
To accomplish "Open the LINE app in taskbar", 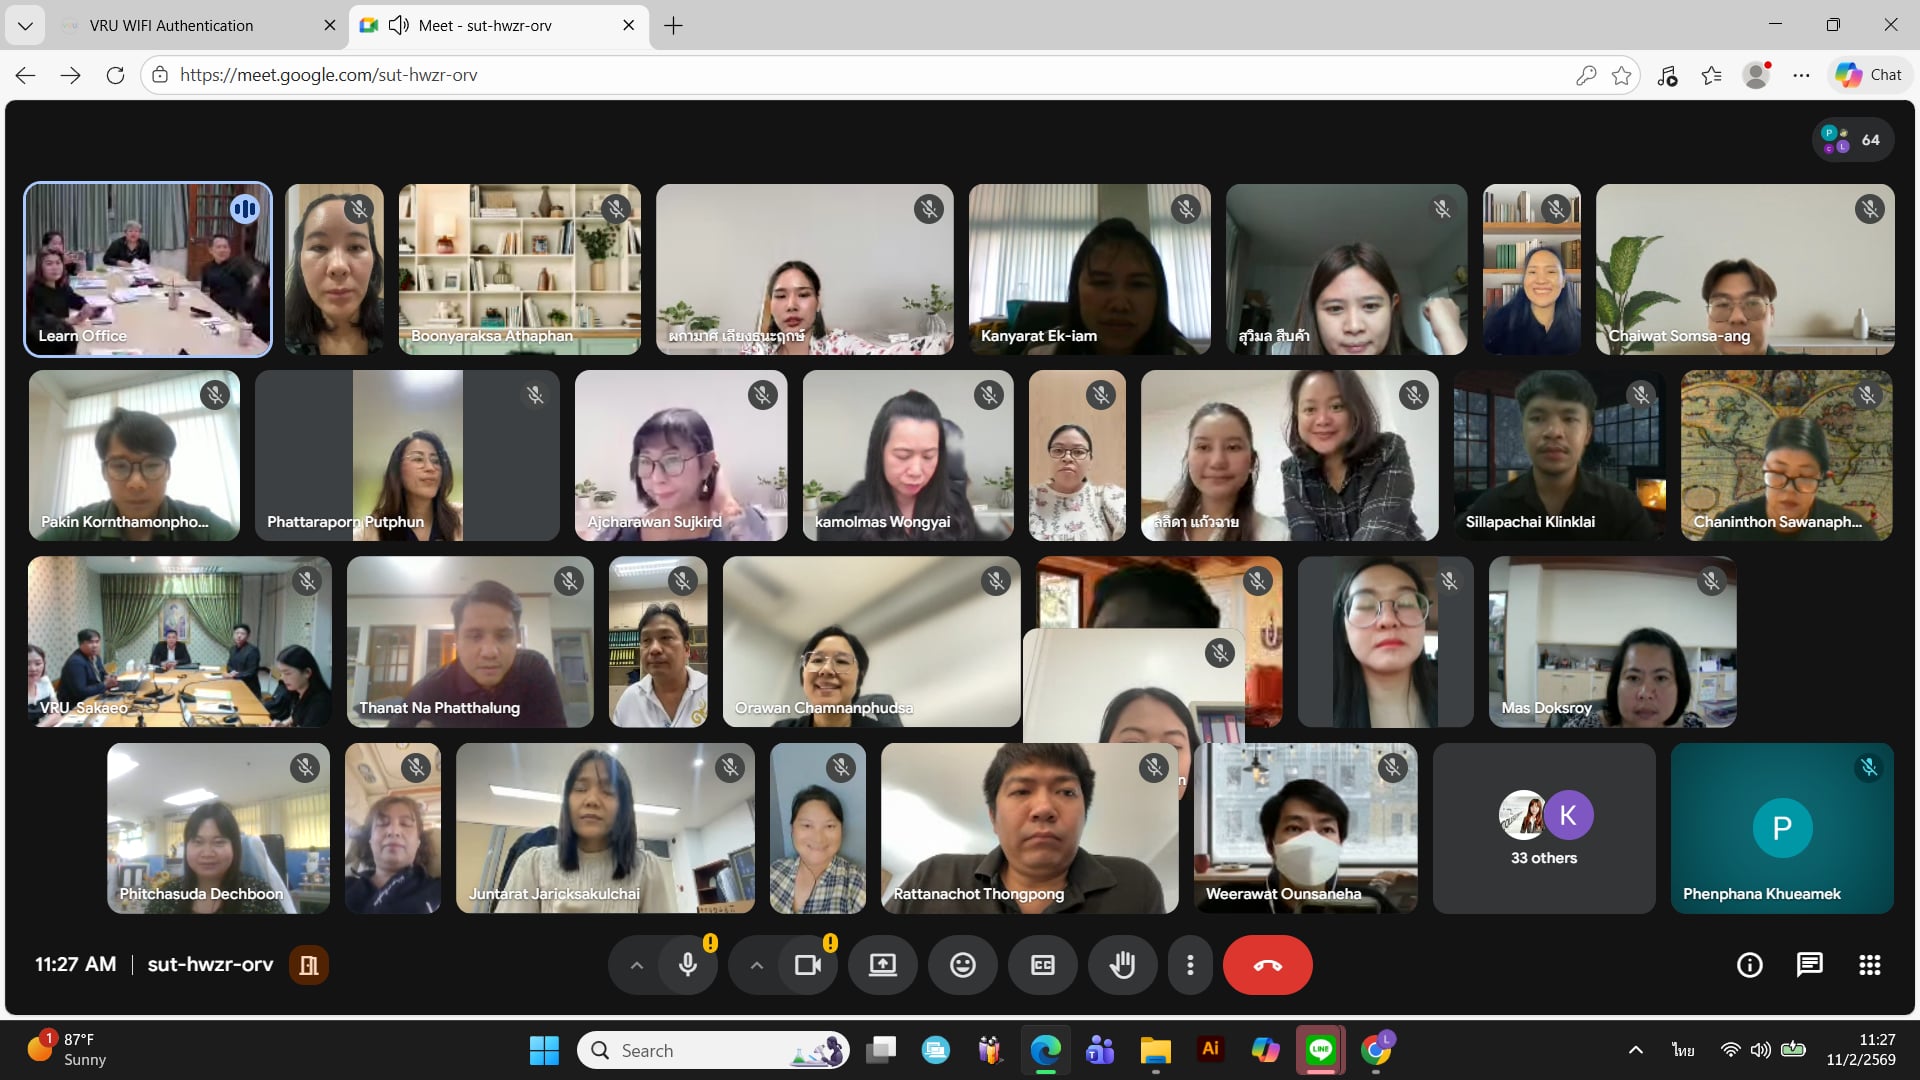I will point(1320,1050).
